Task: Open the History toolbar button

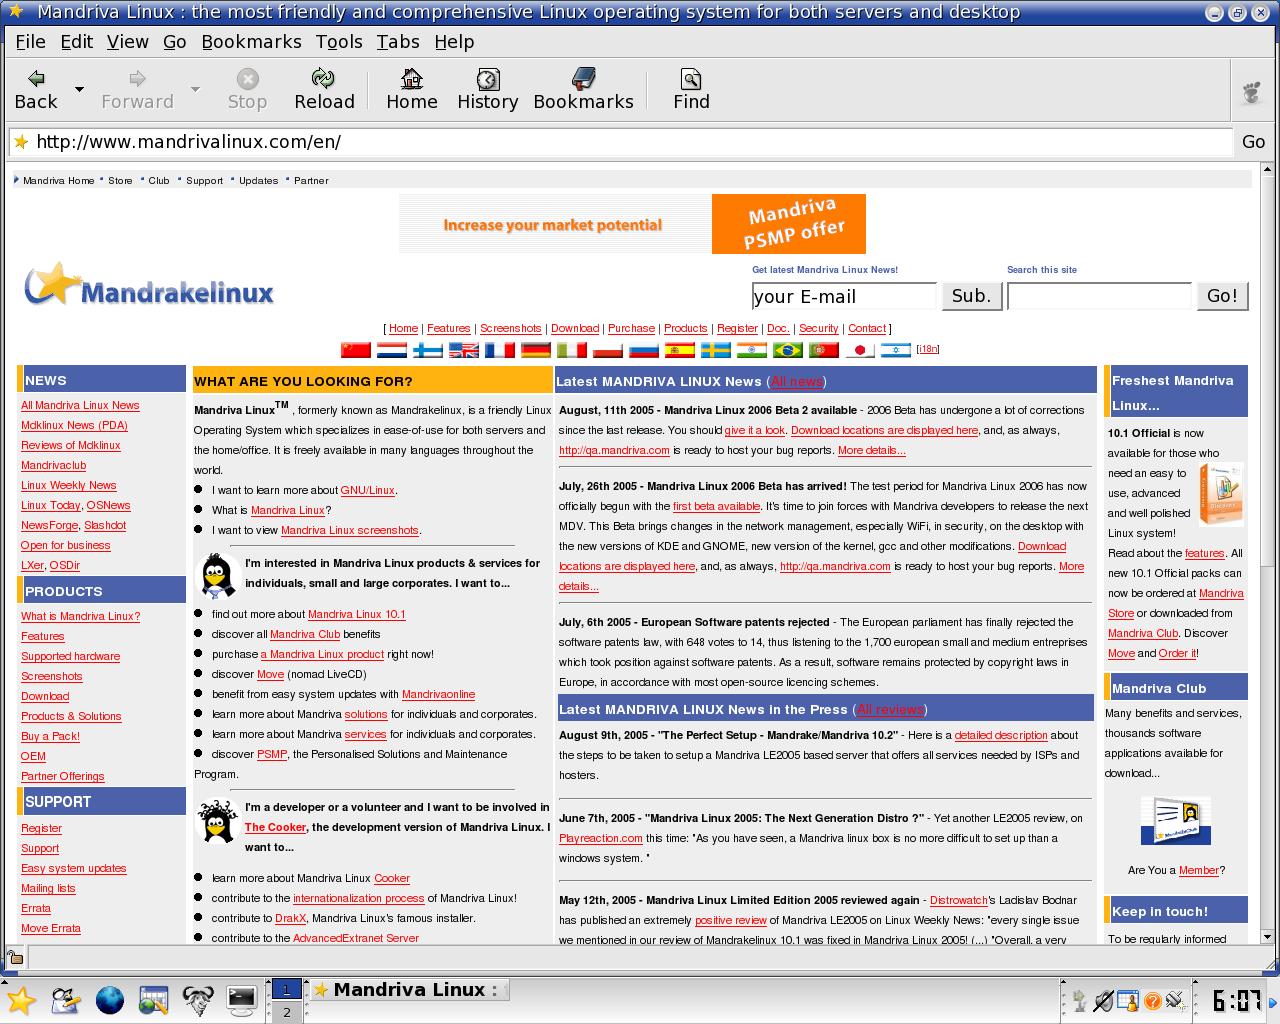Action: coord(488,89)
